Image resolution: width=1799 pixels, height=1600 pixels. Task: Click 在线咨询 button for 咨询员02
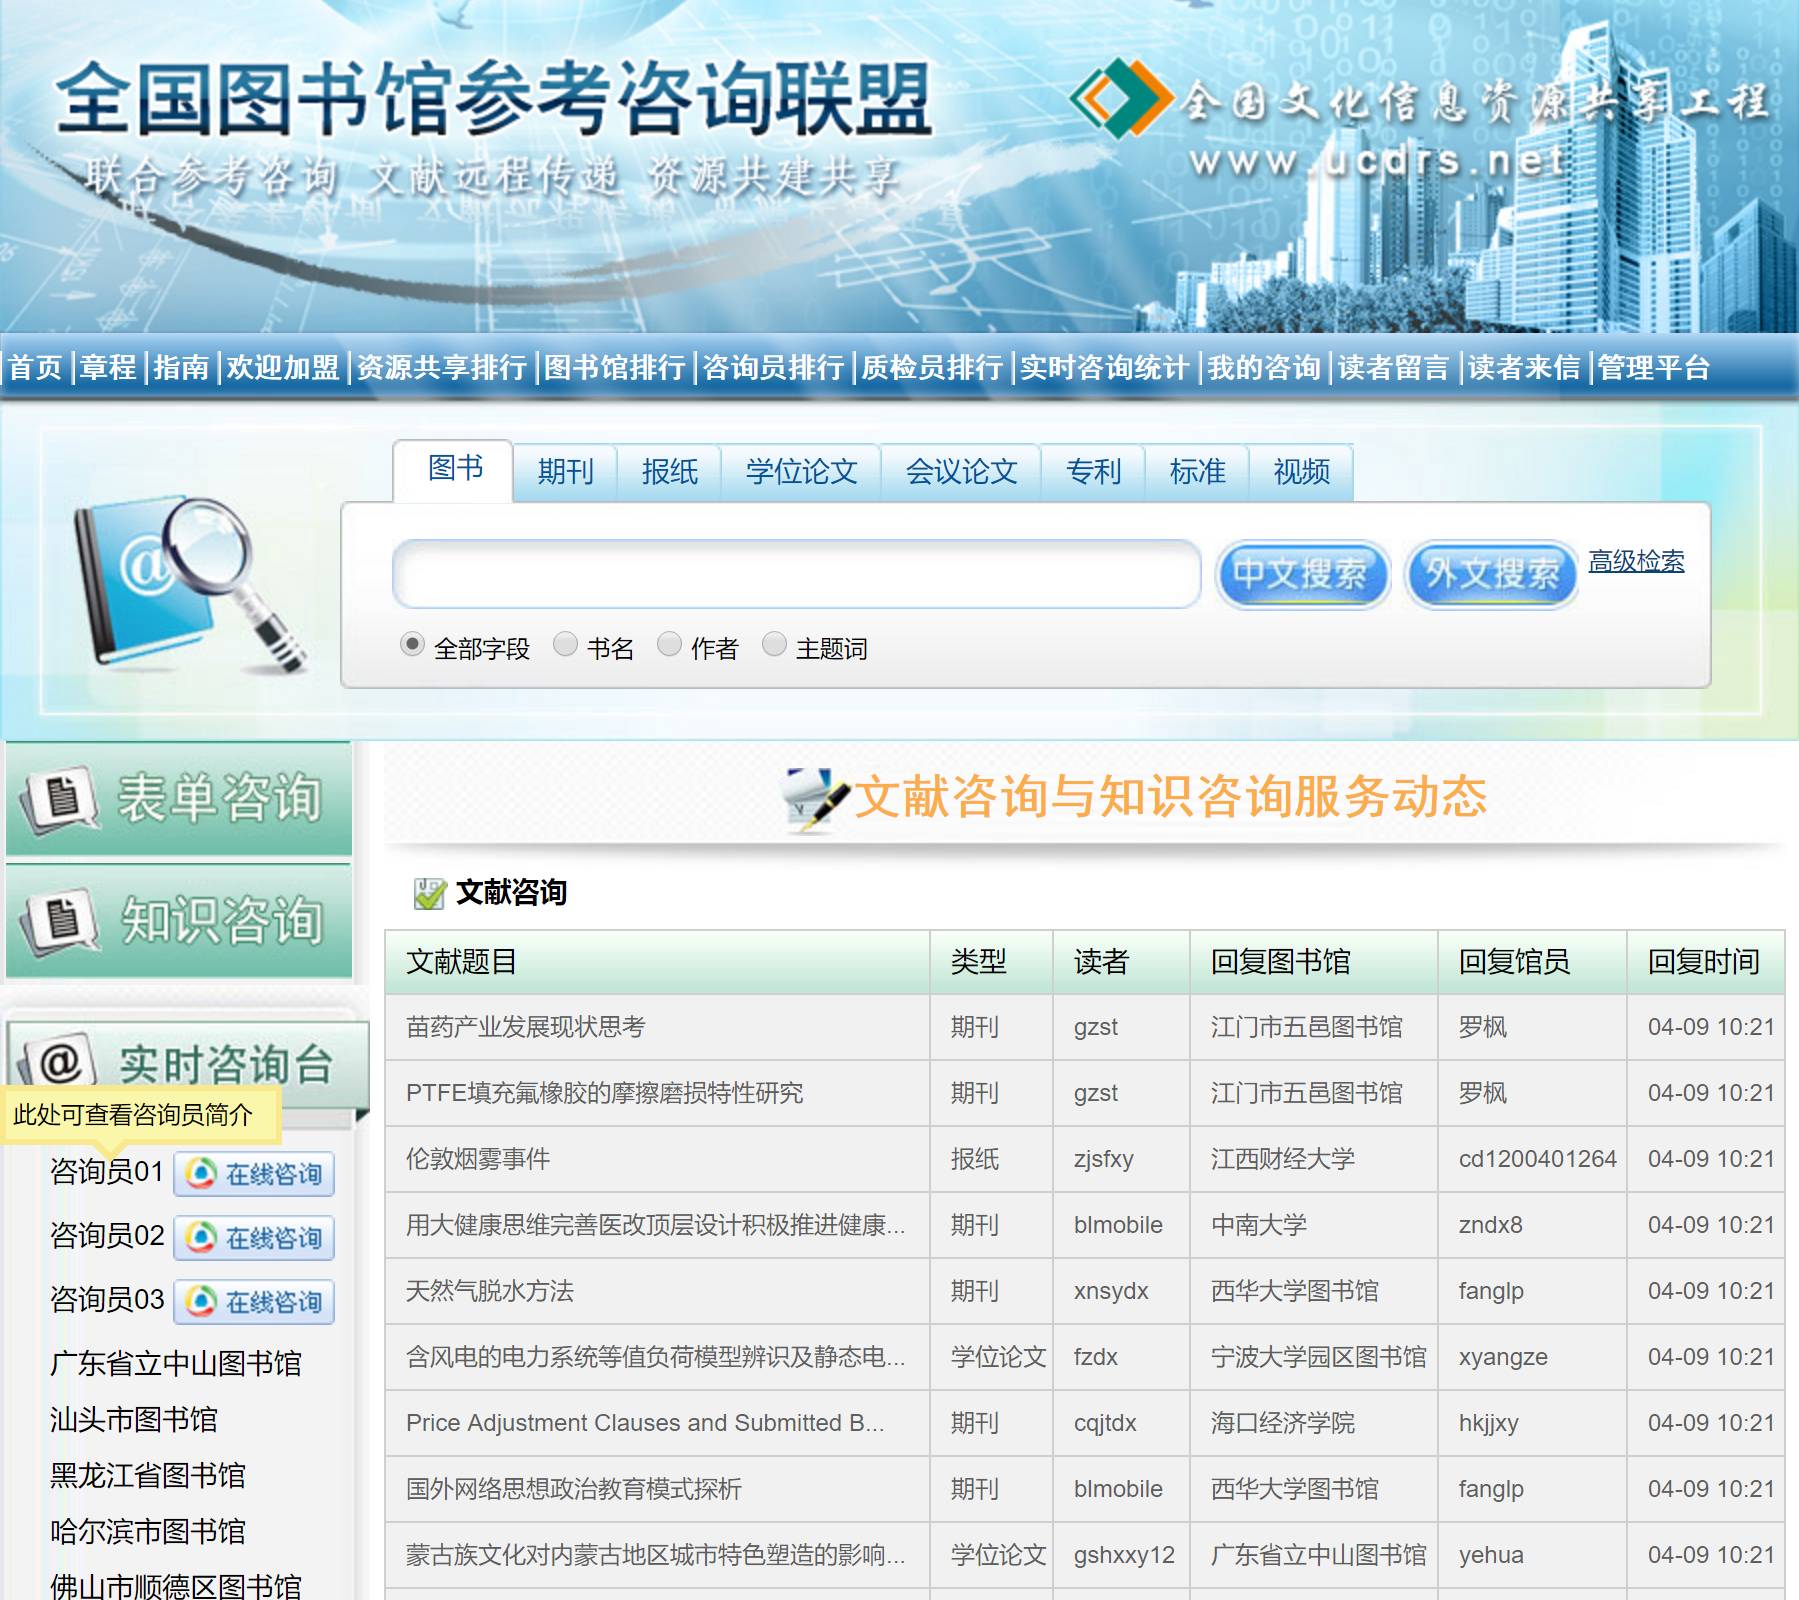pyautogui.click(x=254, y=1237)
